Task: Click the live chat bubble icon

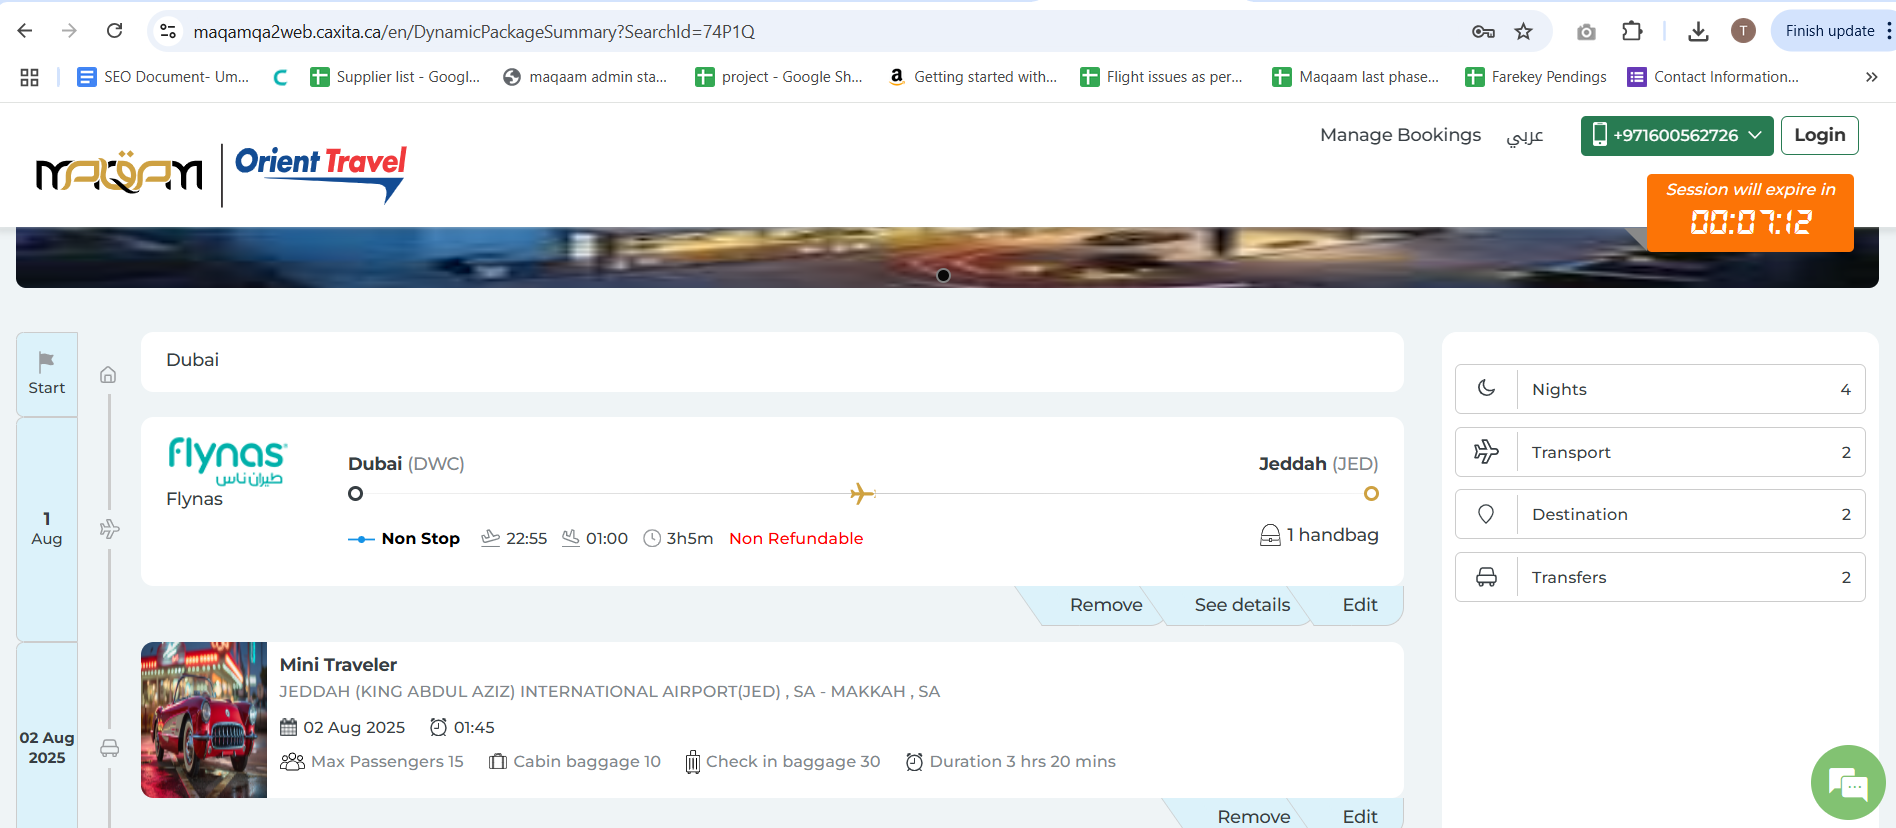Action: pyautogui.click(x=1847, y=783)
